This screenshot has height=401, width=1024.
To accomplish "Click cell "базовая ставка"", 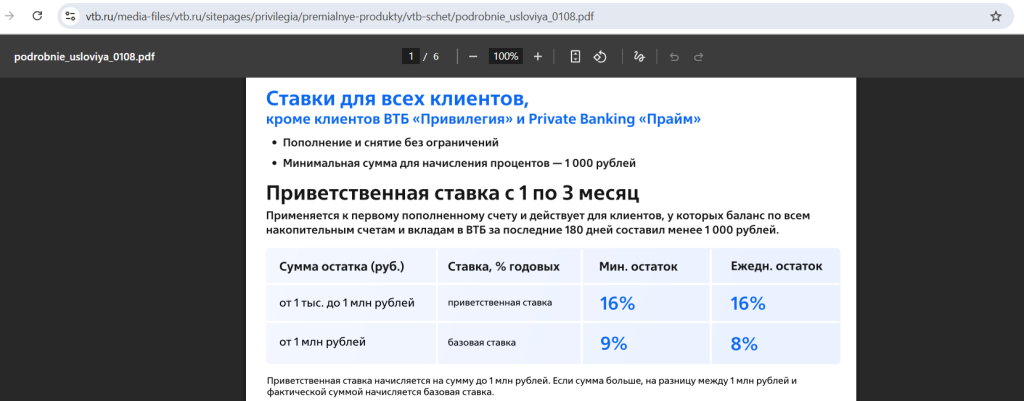I will click(482, 342).
